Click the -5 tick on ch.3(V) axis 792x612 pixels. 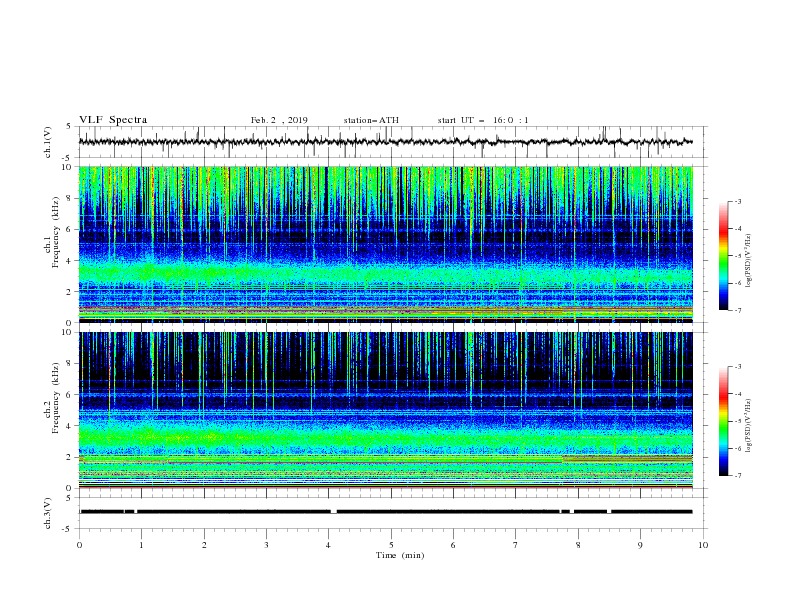tap(68, 529)
